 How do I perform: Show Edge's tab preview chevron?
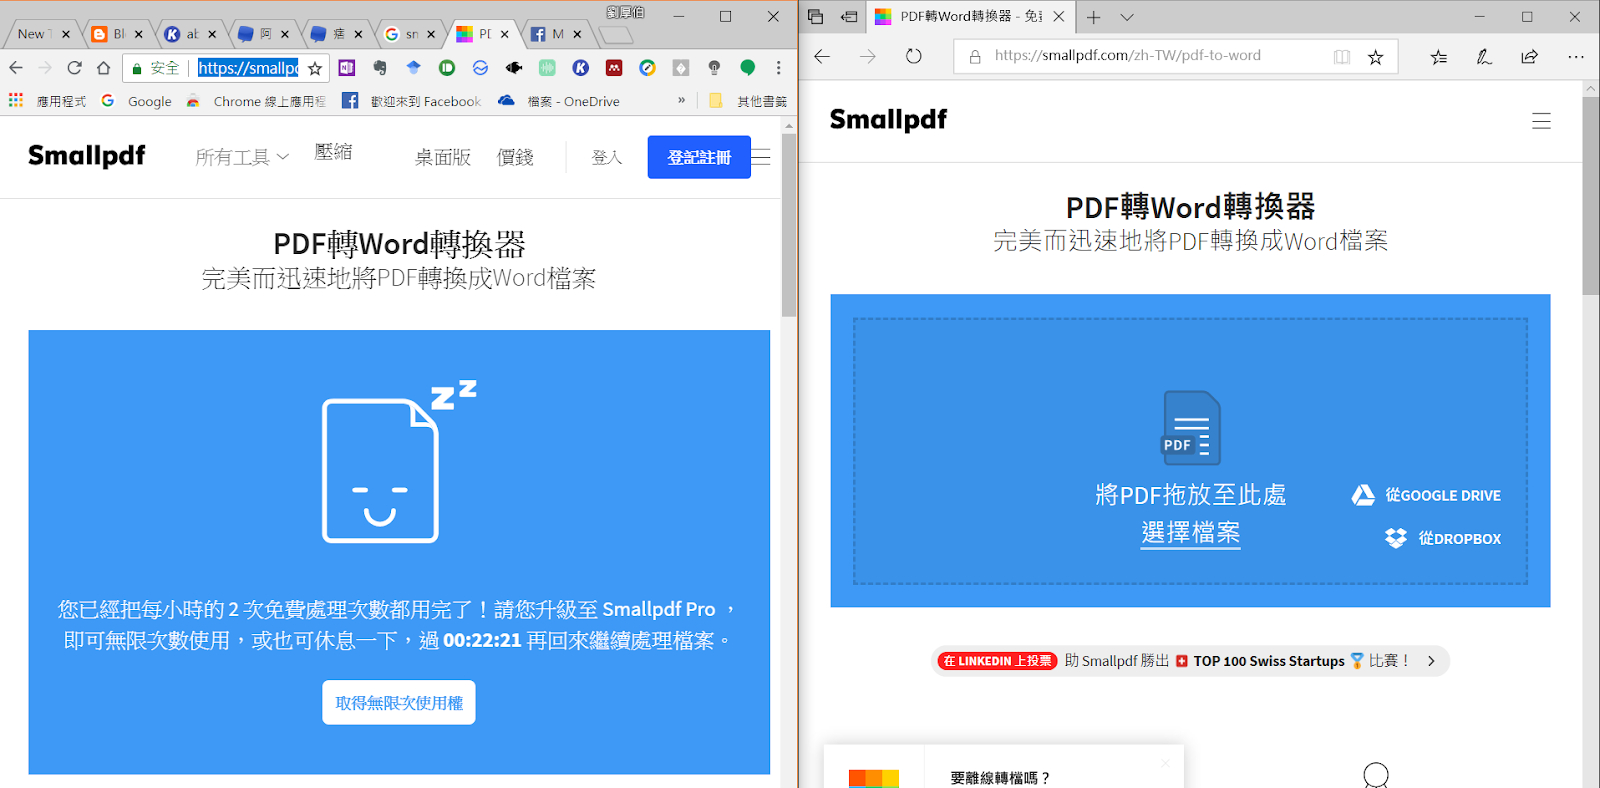pyautogui.click(x=1127, y=17)
